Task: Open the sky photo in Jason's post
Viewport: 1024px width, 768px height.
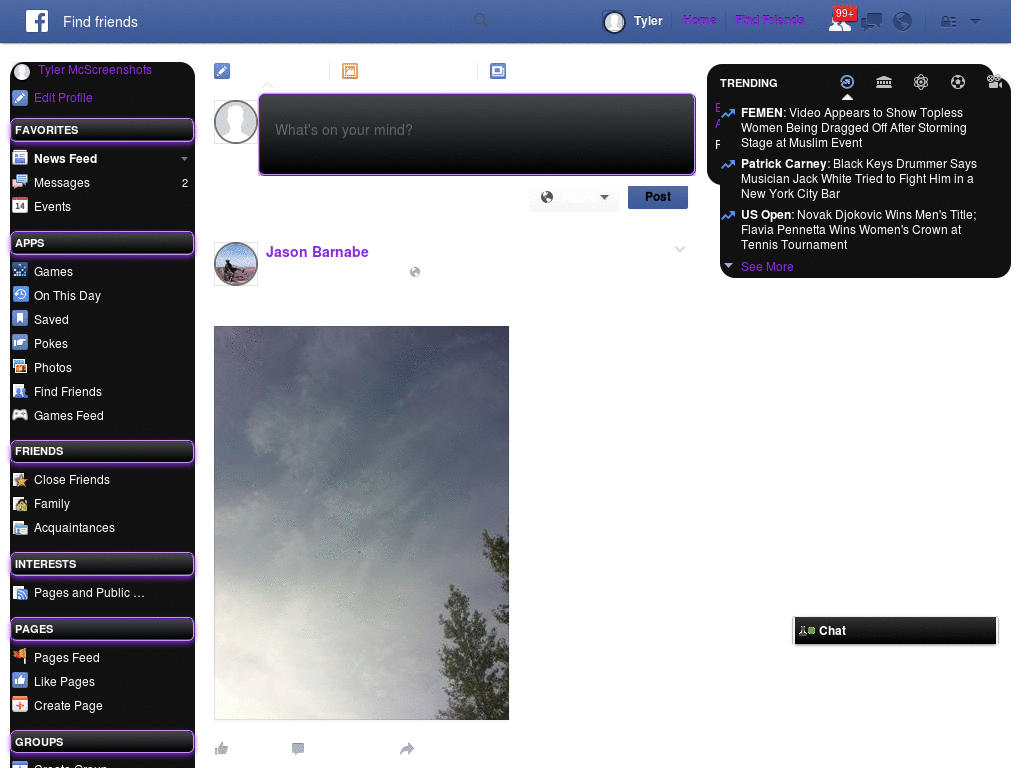Action: pyautogui.click(x=361, y=522)
